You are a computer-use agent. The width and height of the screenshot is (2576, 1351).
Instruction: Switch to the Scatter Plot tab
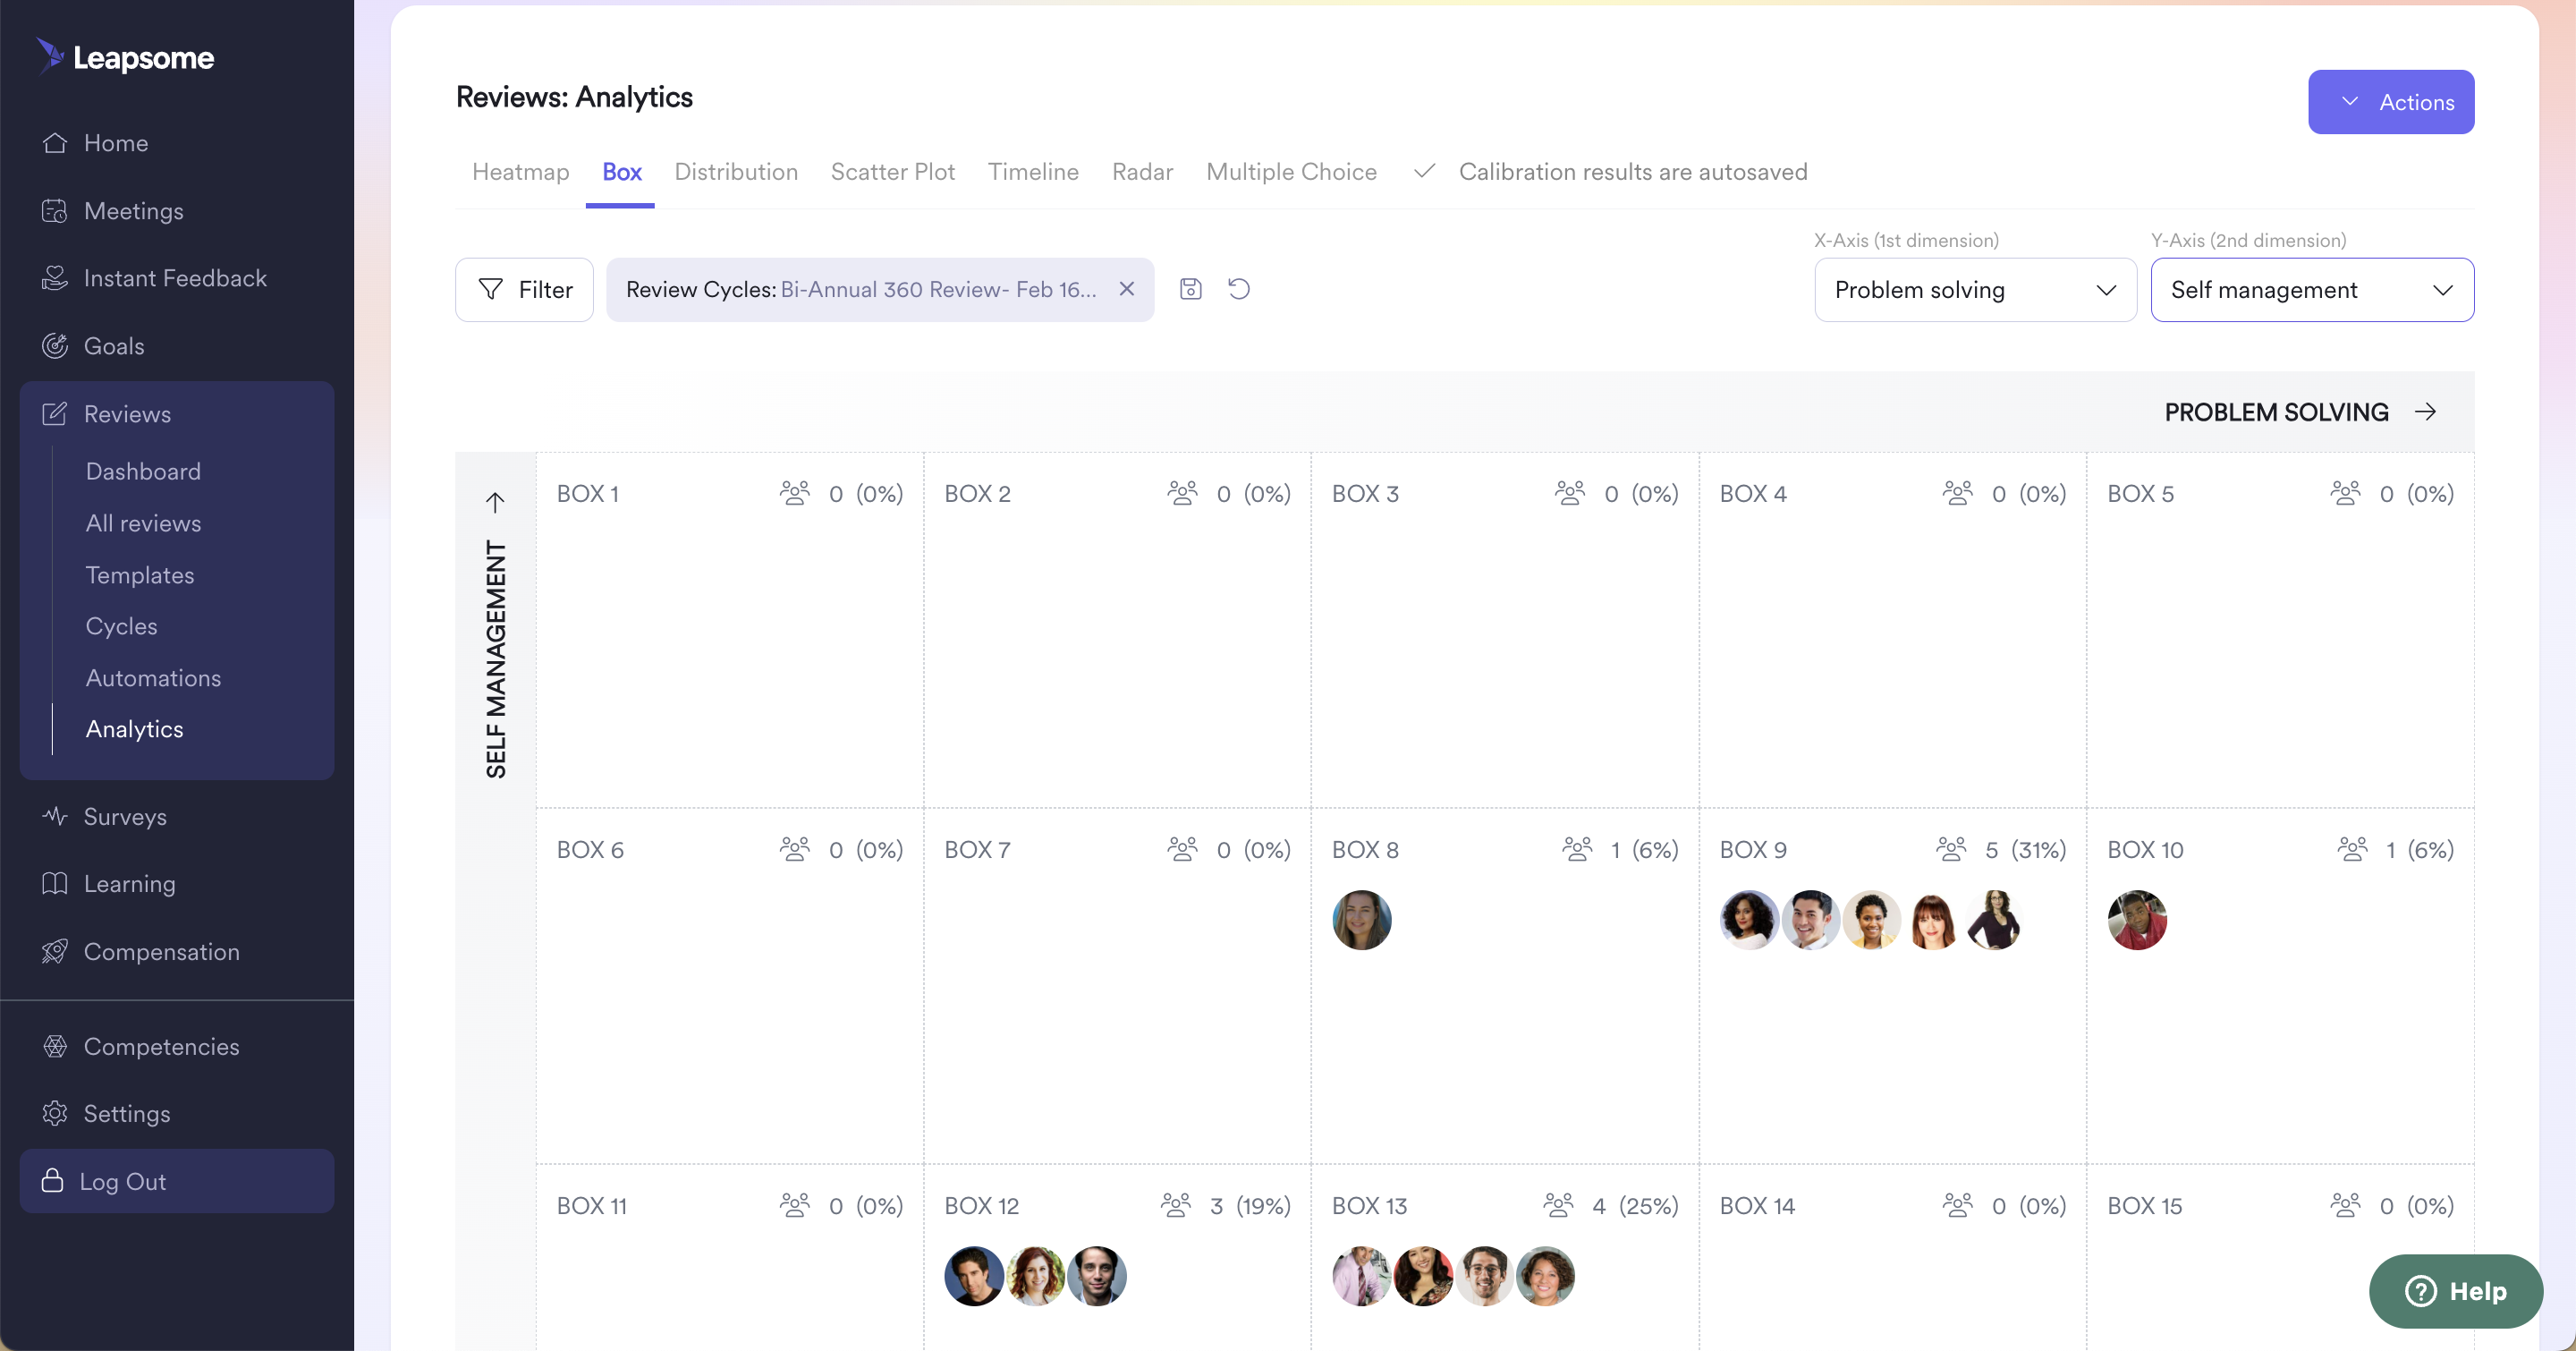(892, 172)
